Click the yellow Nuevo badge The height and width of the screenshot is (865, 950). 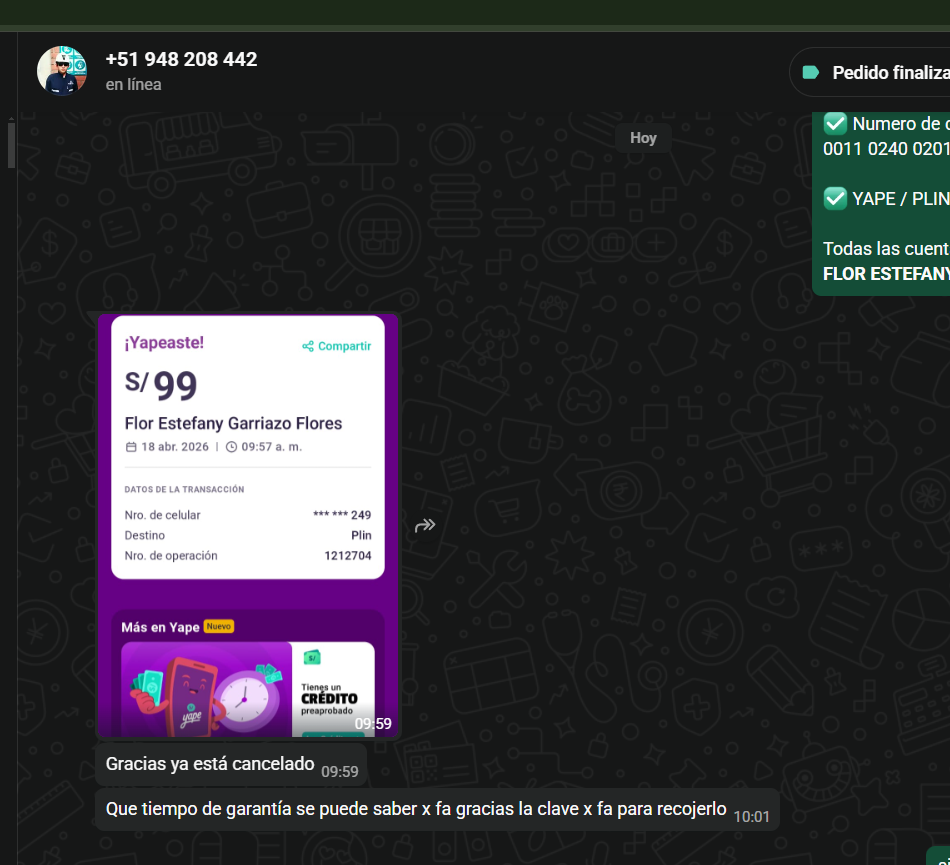coord(218,627)
